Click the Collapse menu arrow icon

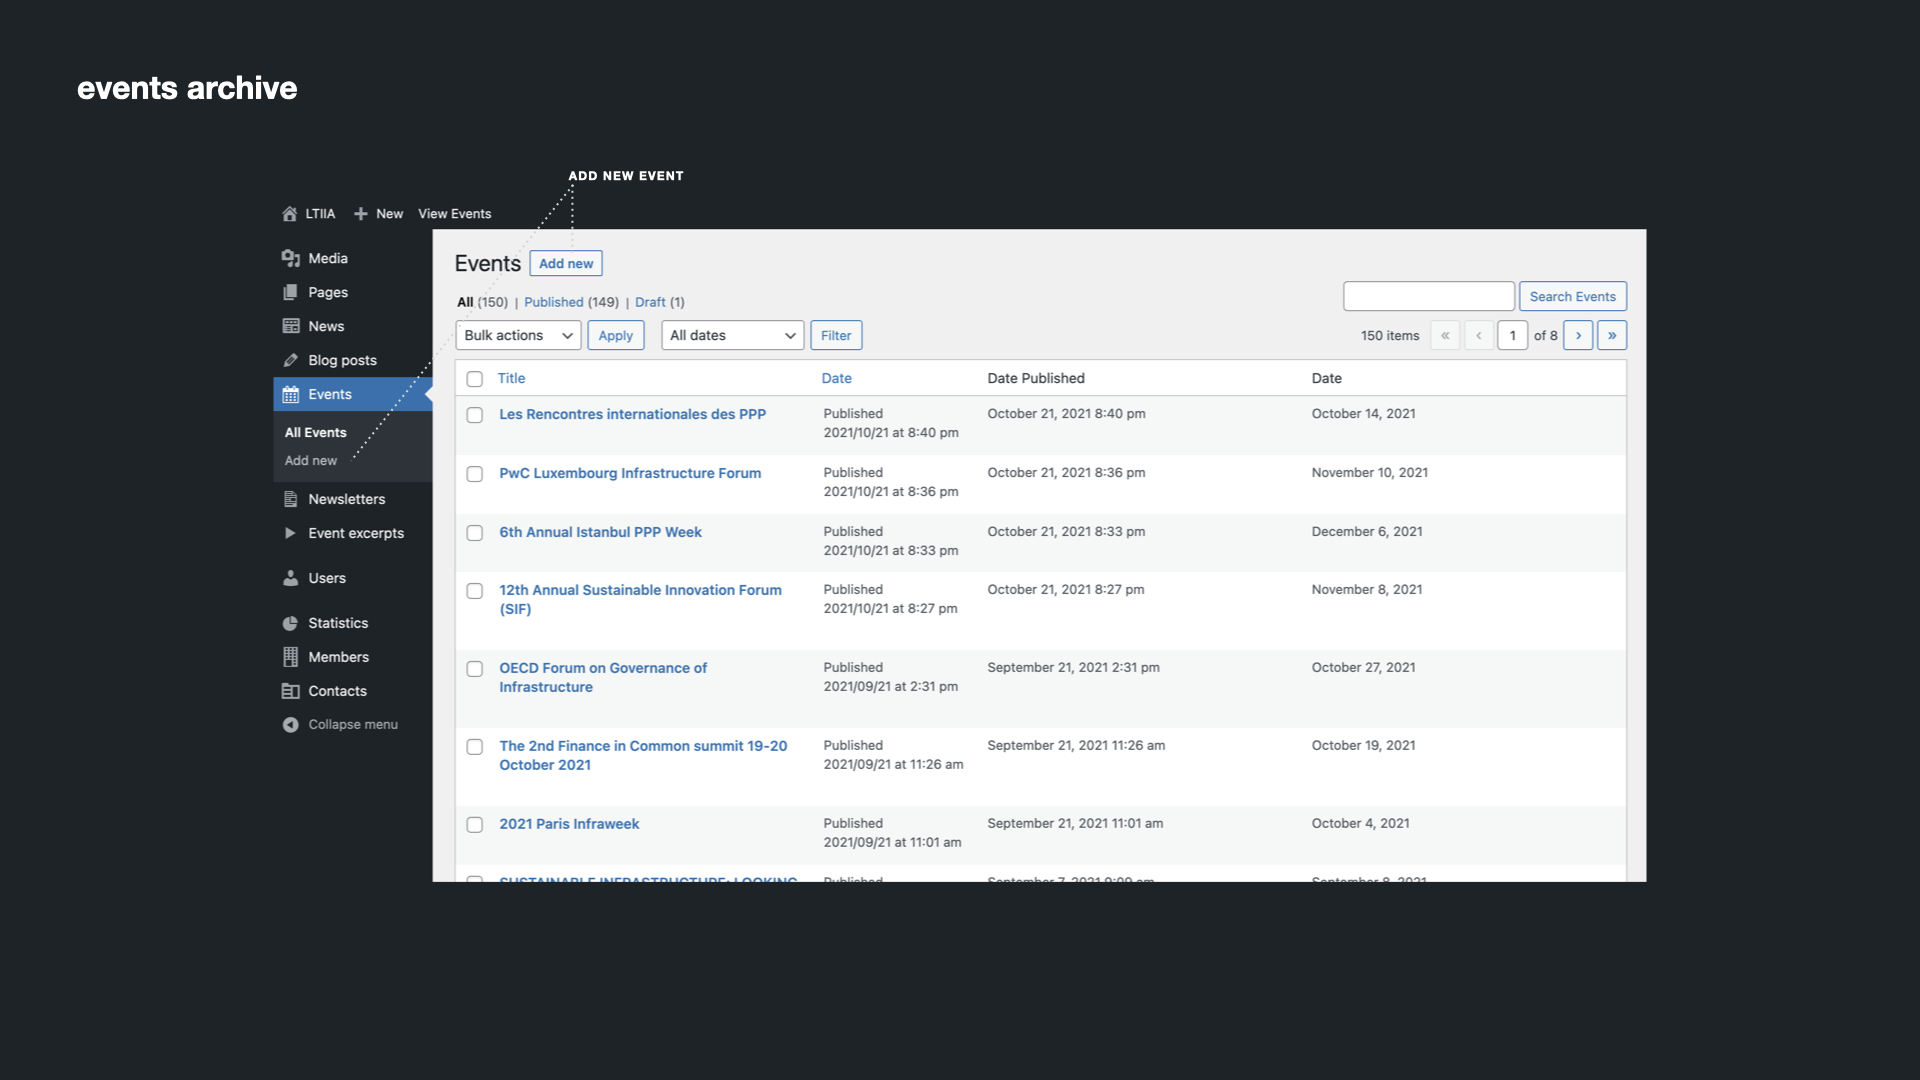(x=291, y=725)
